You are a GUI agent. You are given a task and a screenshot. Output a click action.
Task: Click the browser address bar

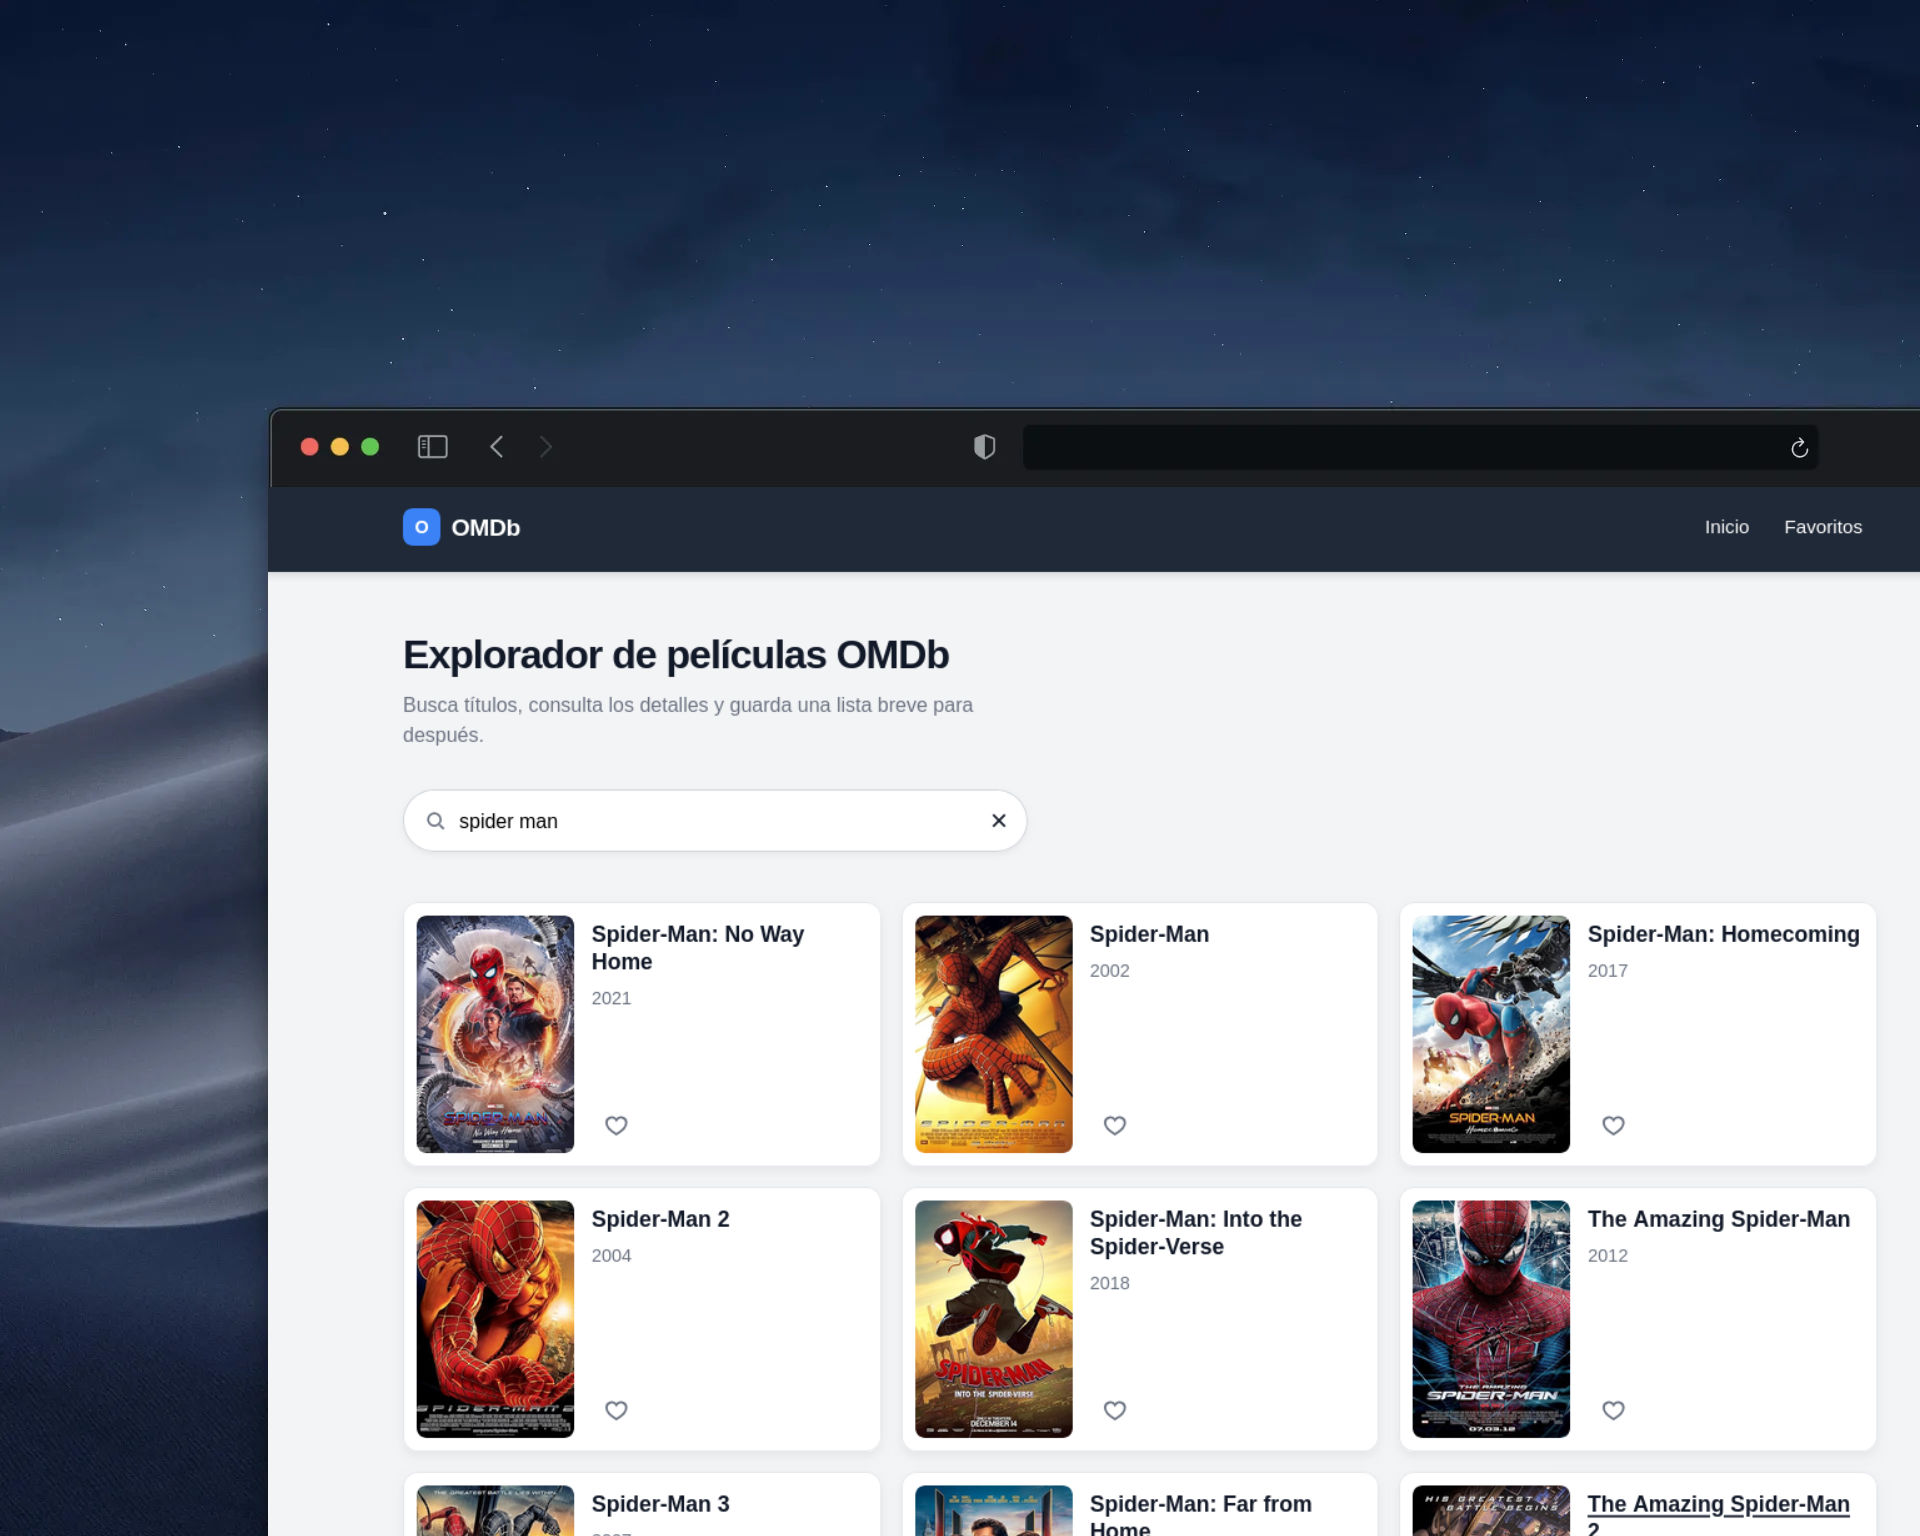click(x=1420, y=447)
